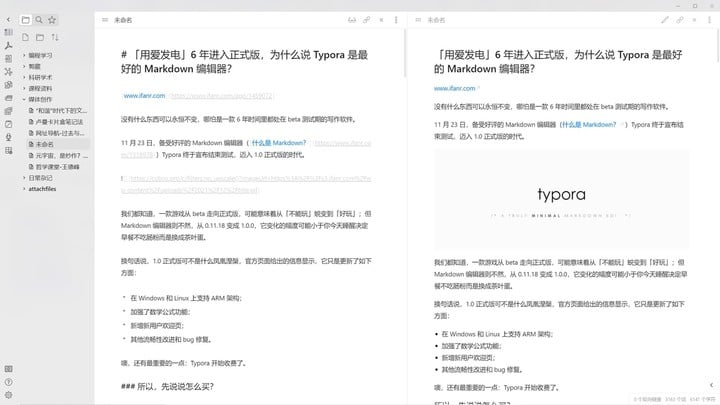Copy link icon in left pane header

366,20
